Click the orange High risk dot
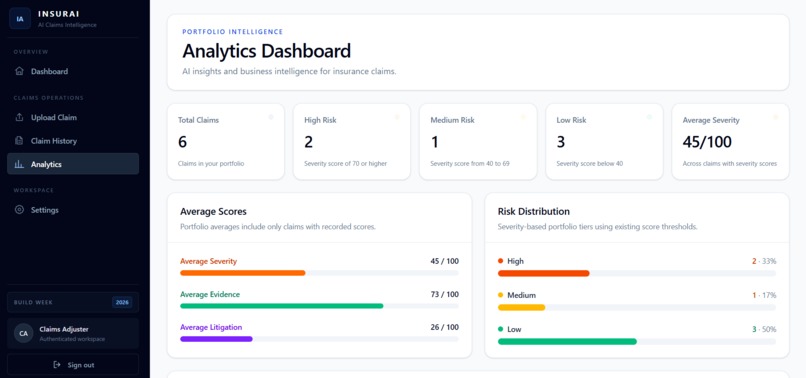This screenshot has height=378, width=806. pos(501,261)
